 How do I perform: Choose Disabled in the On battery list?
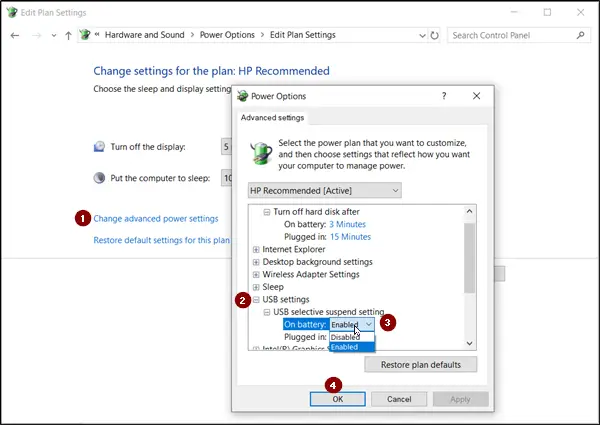click(x=352, y=337)
